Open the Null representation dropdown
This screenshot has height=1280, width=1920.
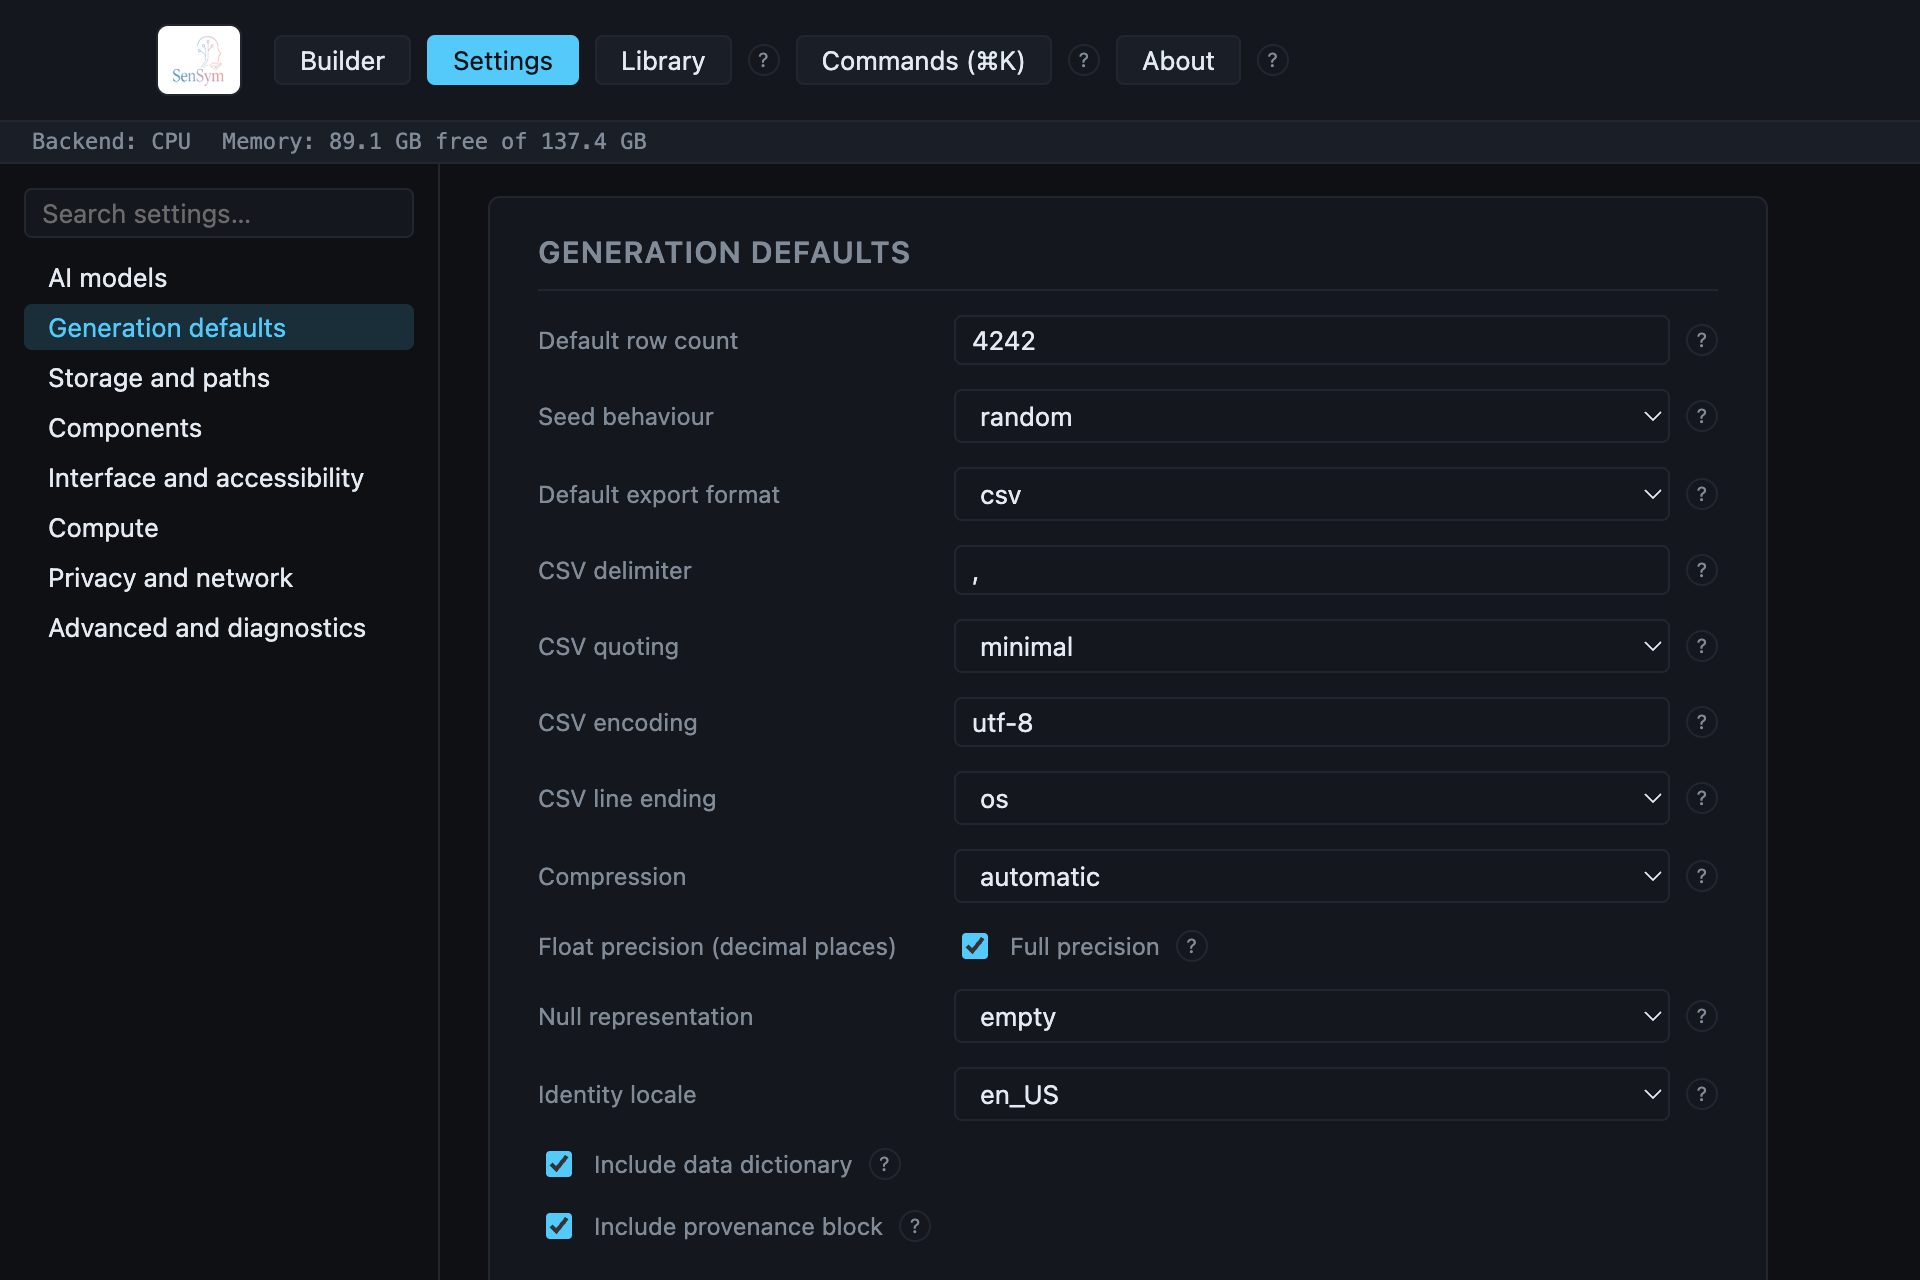1311,1016
